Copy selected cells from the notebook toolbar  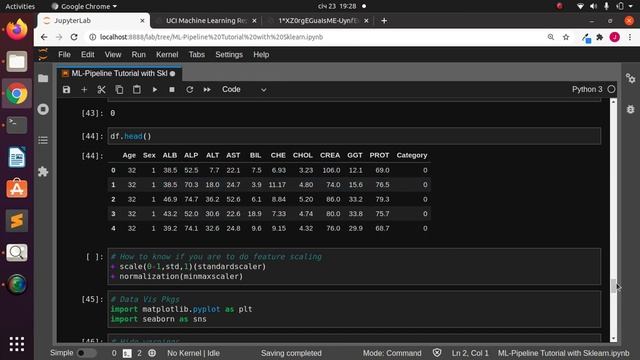119,89
